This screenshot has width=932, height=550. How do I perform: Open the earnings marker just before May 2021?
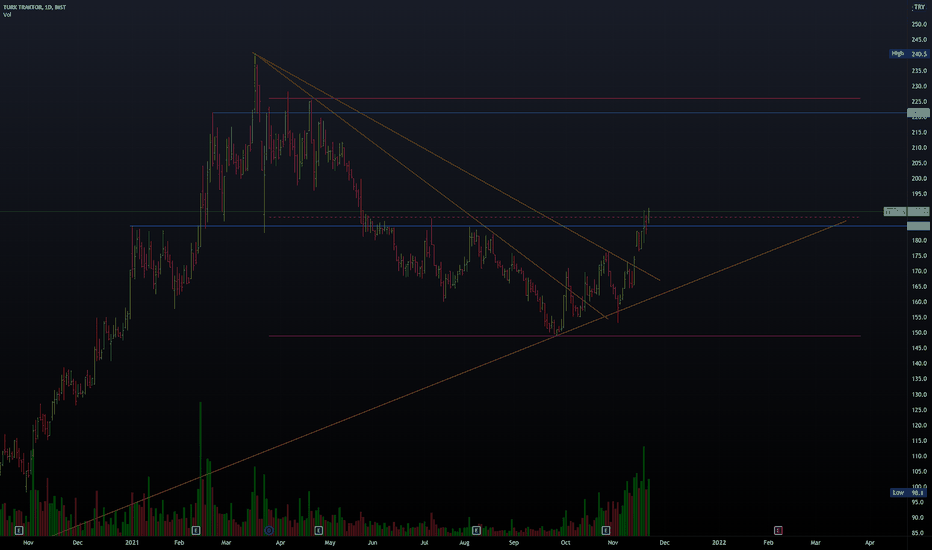[x=319, y=530]
